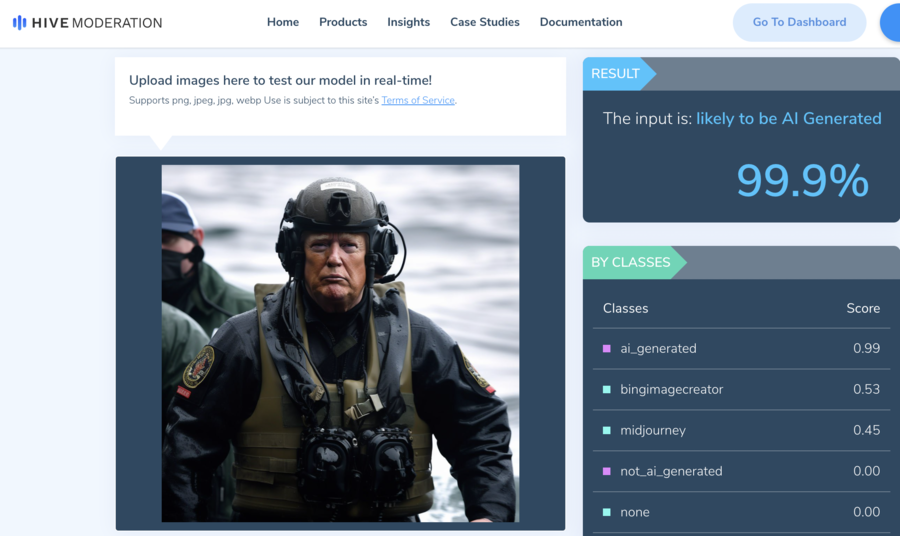
Task: Click the blue button beside Go To Dashboard
Action: coord(890,22)
